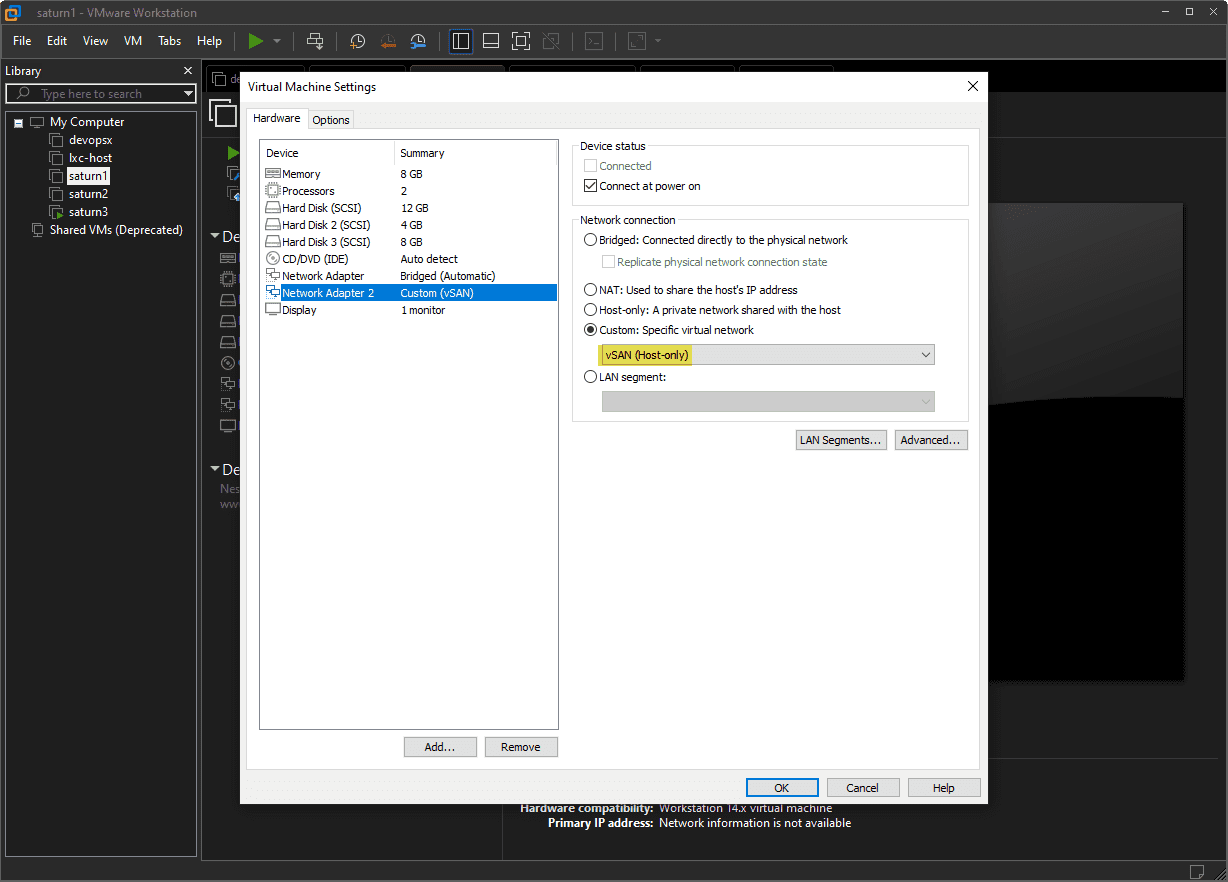Open the stretch guest dropdown arrow

pos(658,41)
